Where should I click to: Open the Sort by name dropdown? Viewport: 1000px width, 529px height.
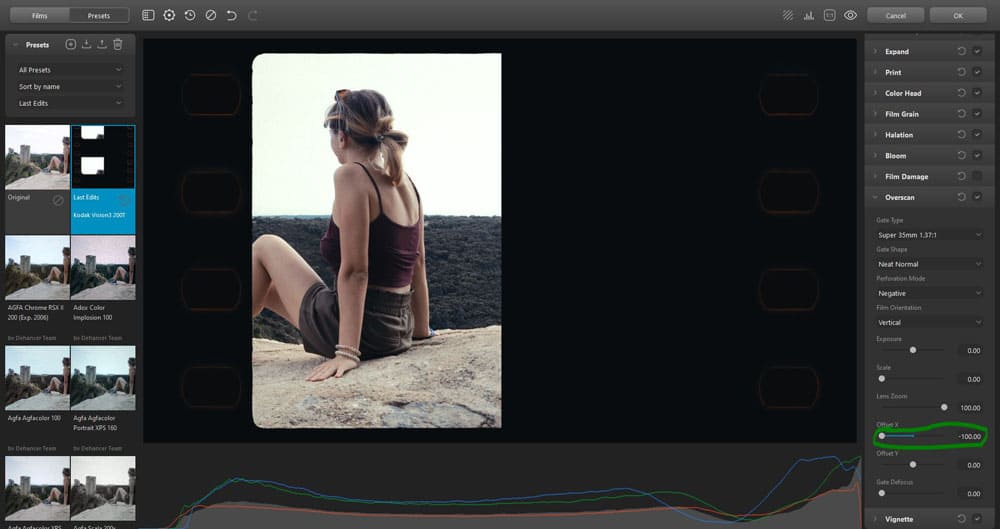coord(70,86)
